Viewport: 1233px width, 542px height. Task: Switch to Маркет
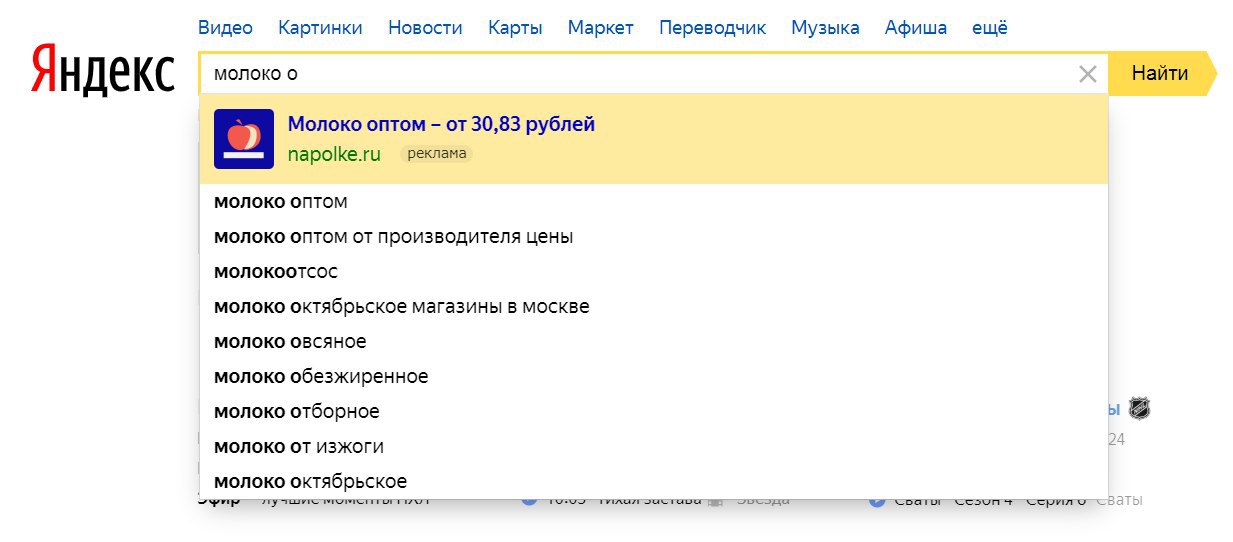pos(600,27)
